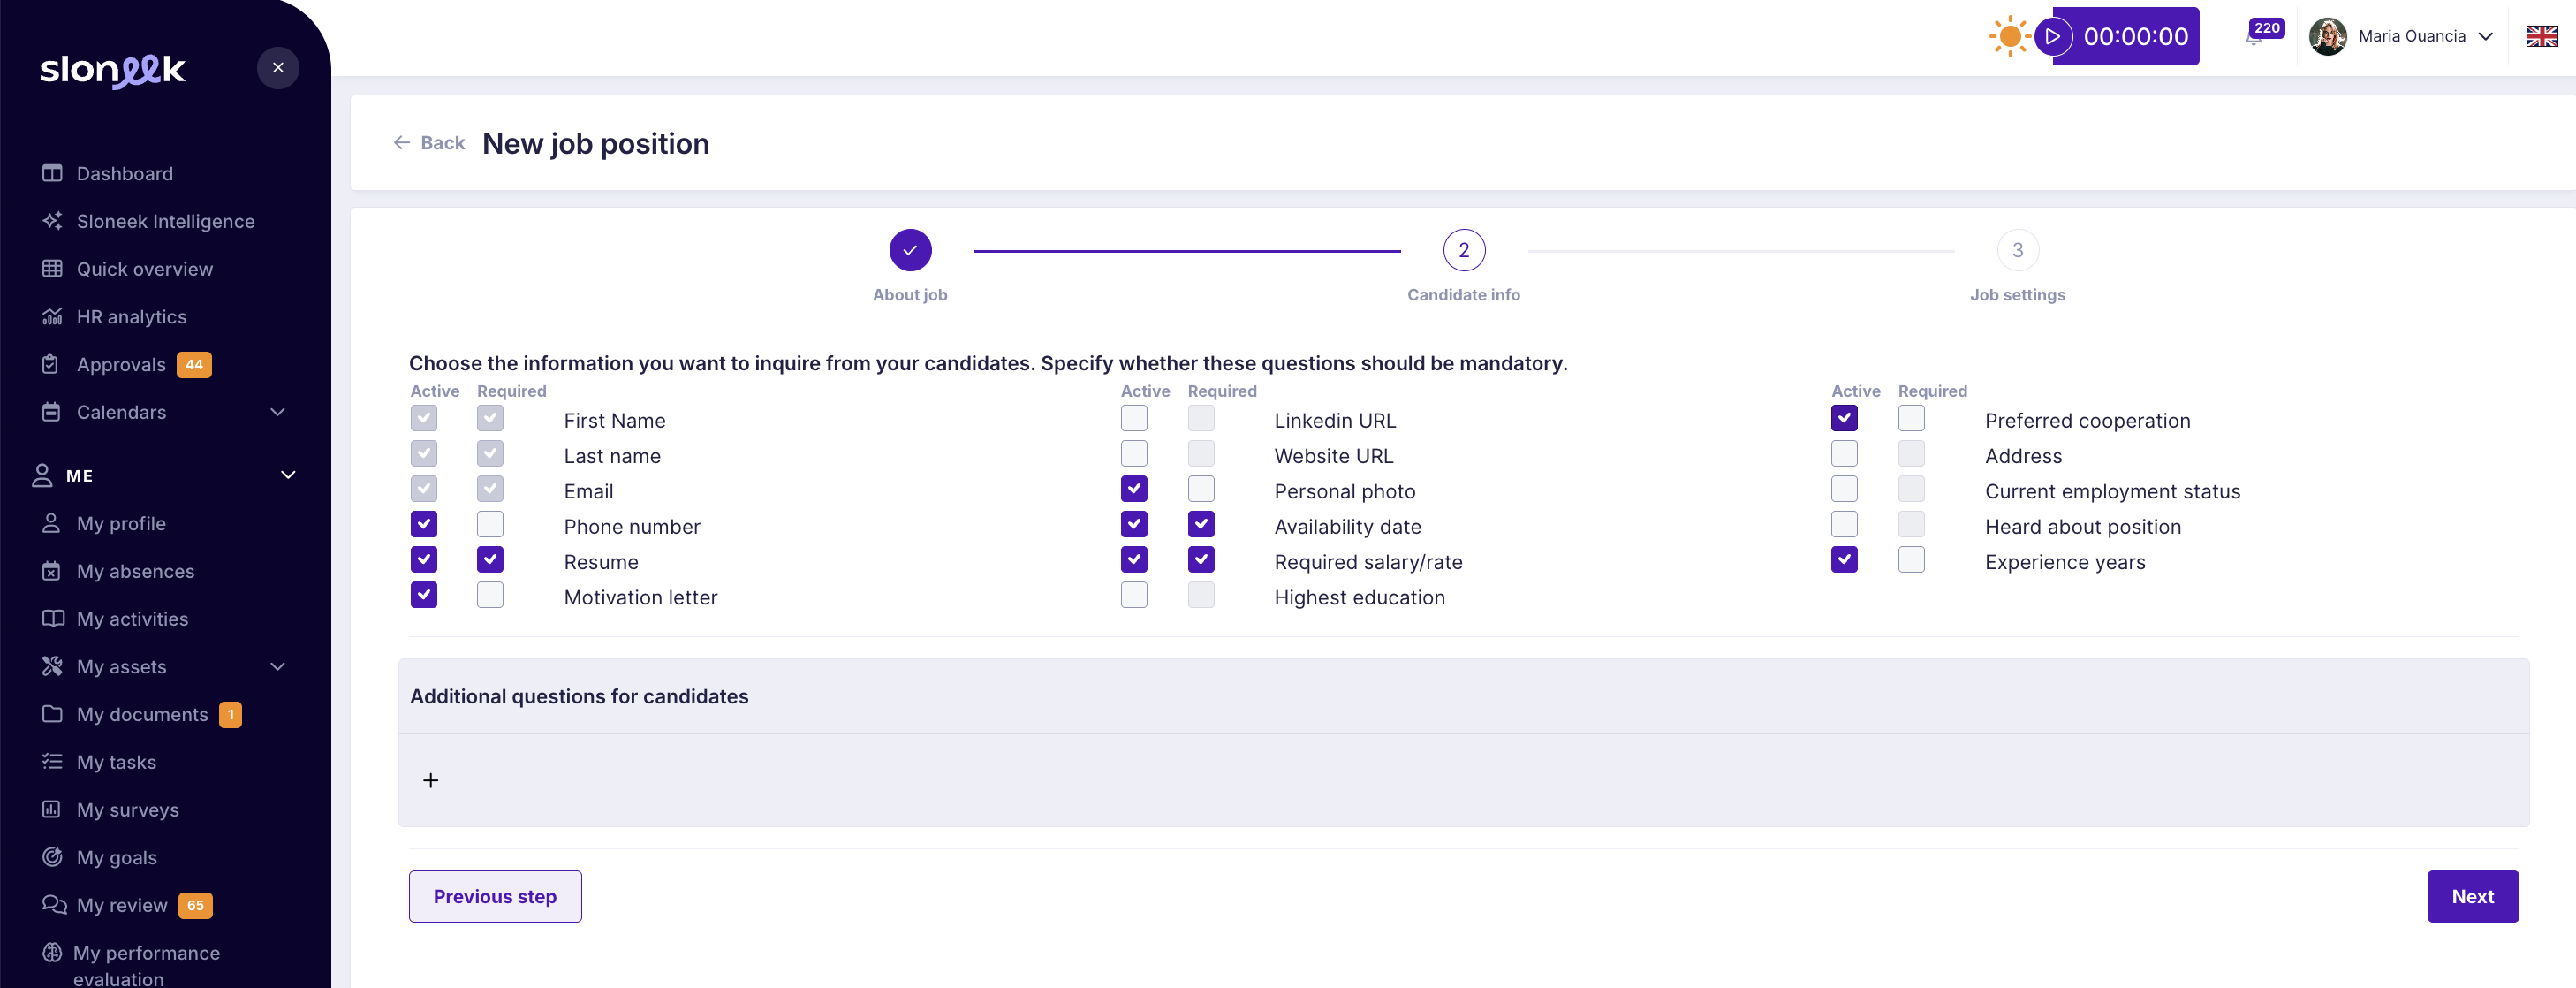
Task: Activate the Linkedin URL checkbox
Action: pos(1134,418)
